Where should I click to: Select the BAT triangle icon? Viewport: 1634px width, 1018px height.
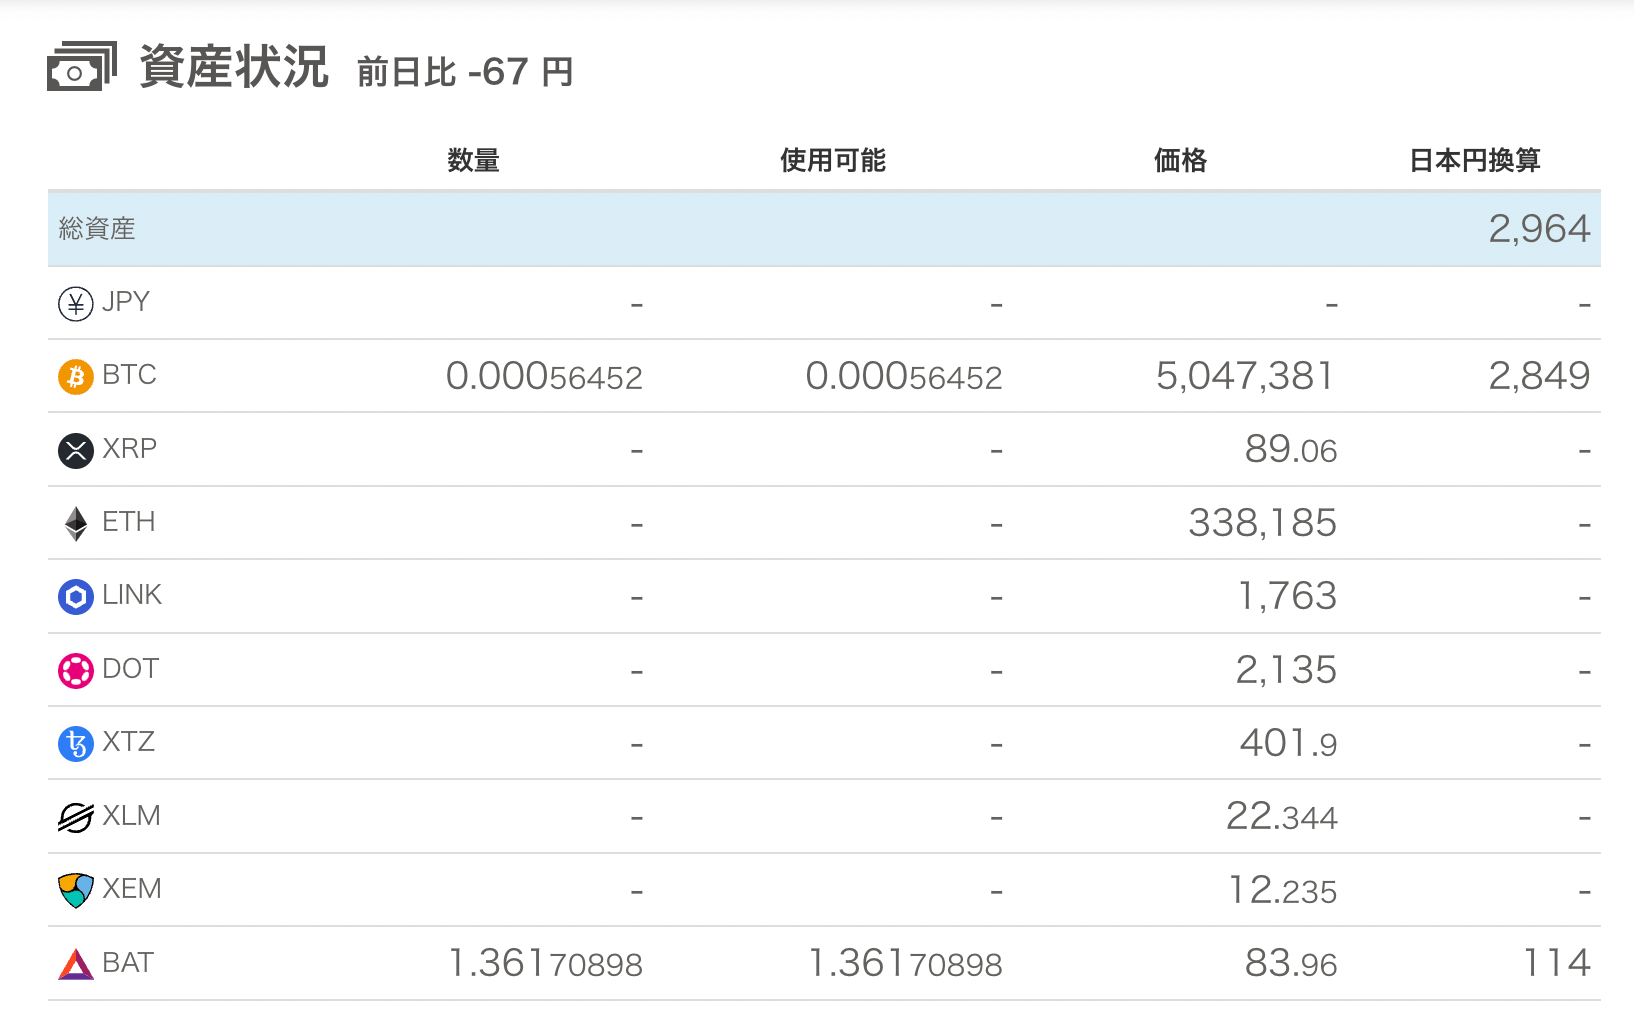(x=76, y=964)
